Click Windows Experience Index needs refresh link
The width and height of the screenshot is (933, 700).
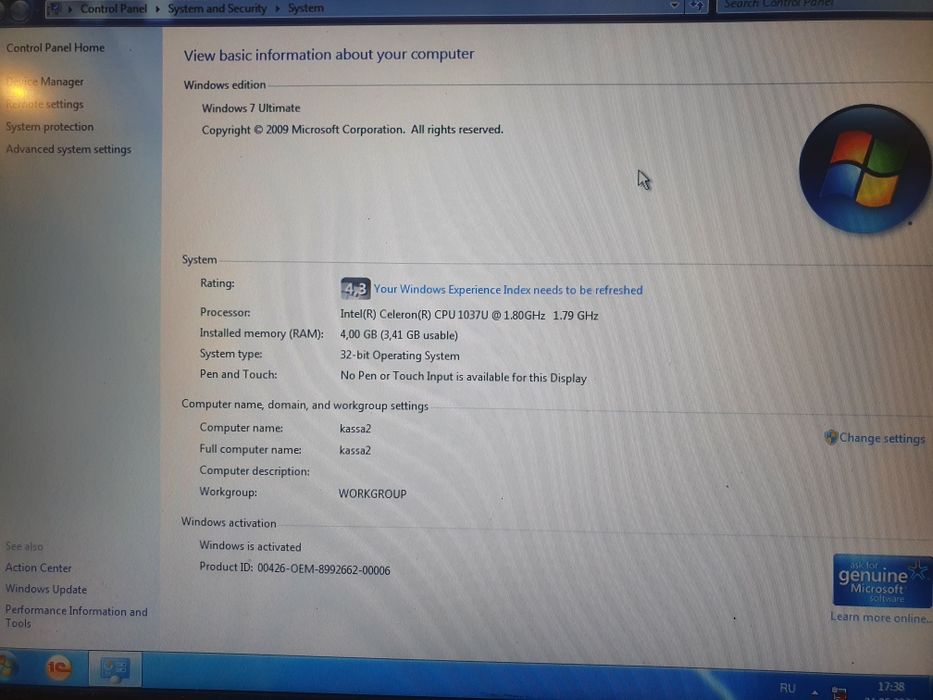(508, 290)
